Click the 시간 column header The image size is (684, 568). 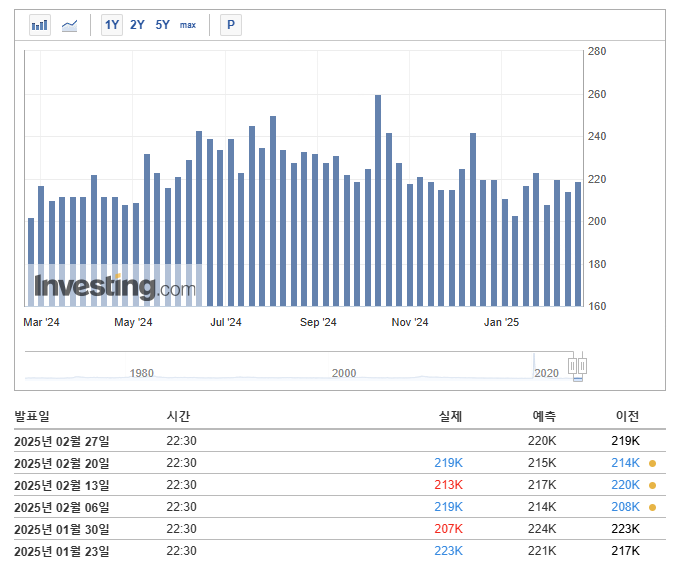point(178,416)
